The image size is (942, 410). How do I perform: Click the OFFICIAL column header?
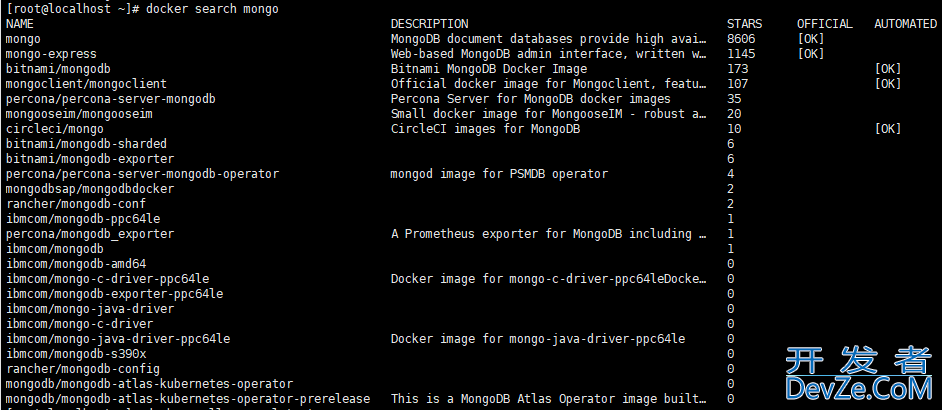click(824, 24)
